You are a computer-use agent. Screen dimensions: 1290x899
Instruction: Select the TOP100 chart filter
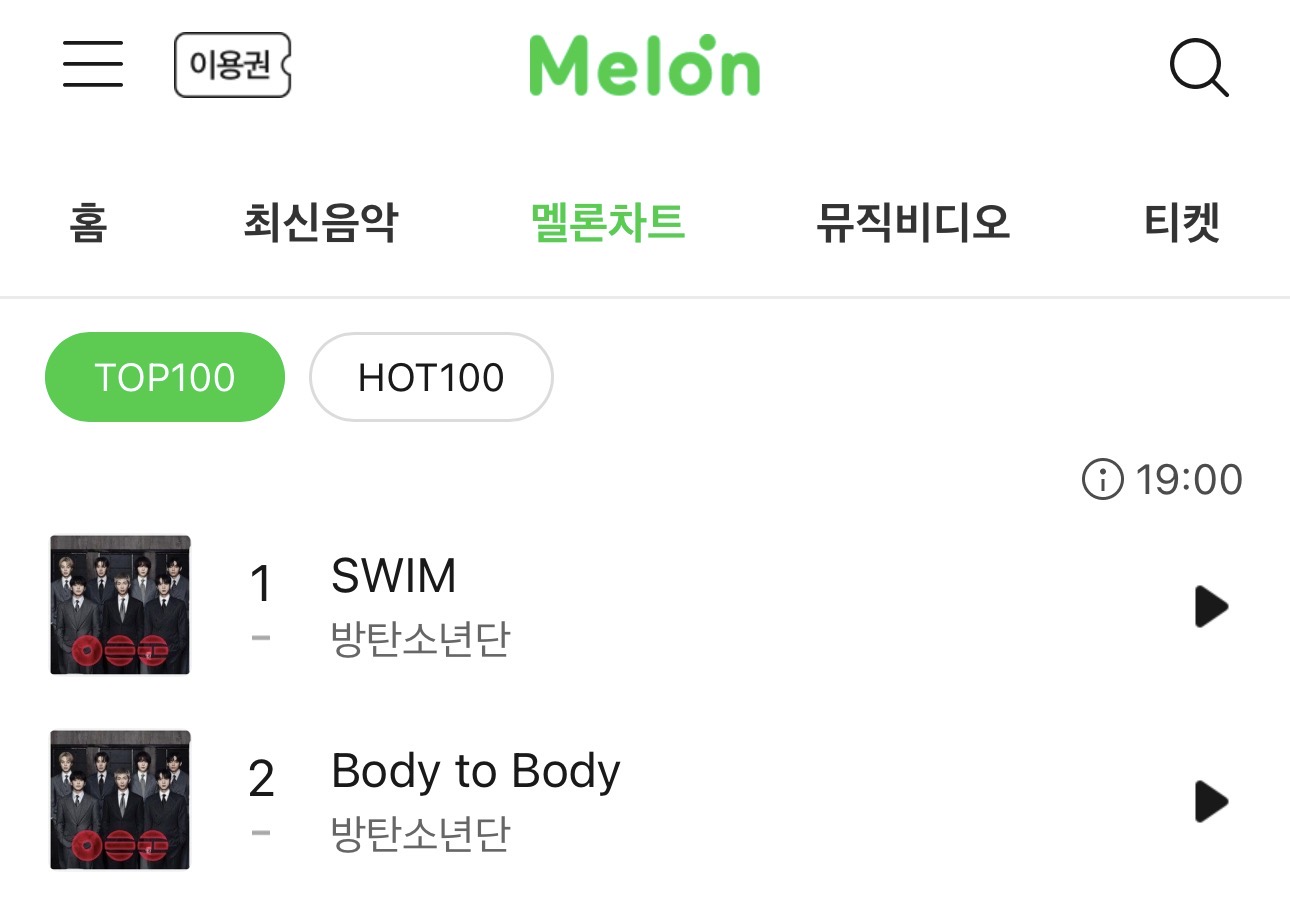click(165, 377)
